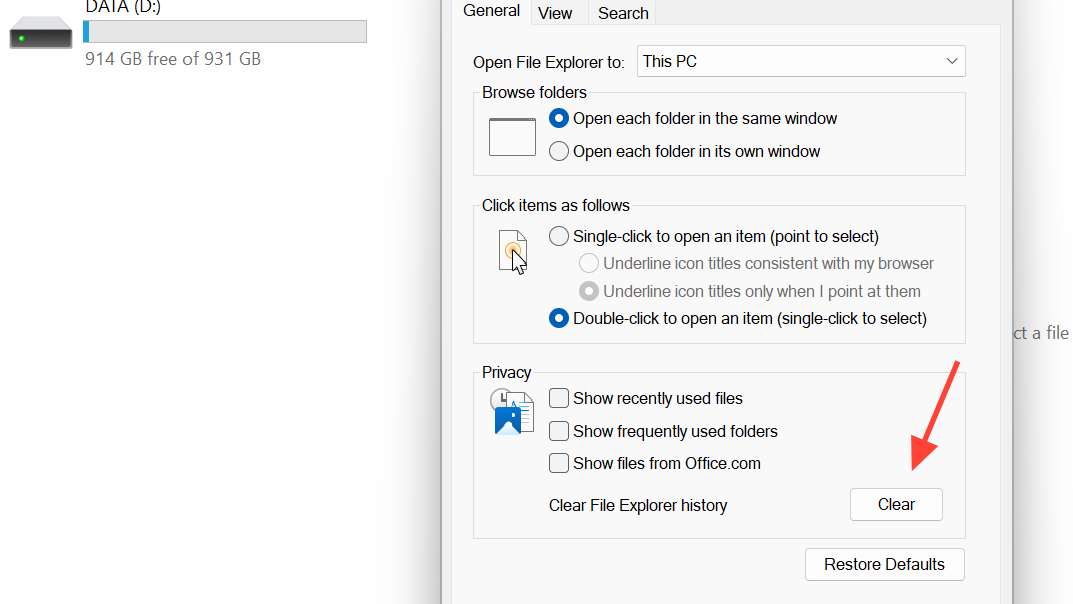Click the cursor-on-document icon under Click items
Viewport: 1073px width, 604px height.
[x=512, y=251]
